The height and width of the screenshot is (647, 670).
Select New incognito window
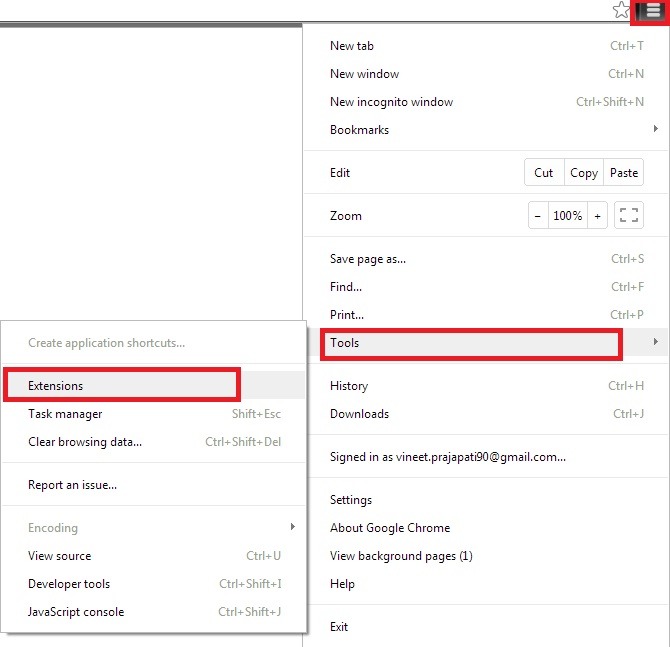tap(391, 102)
